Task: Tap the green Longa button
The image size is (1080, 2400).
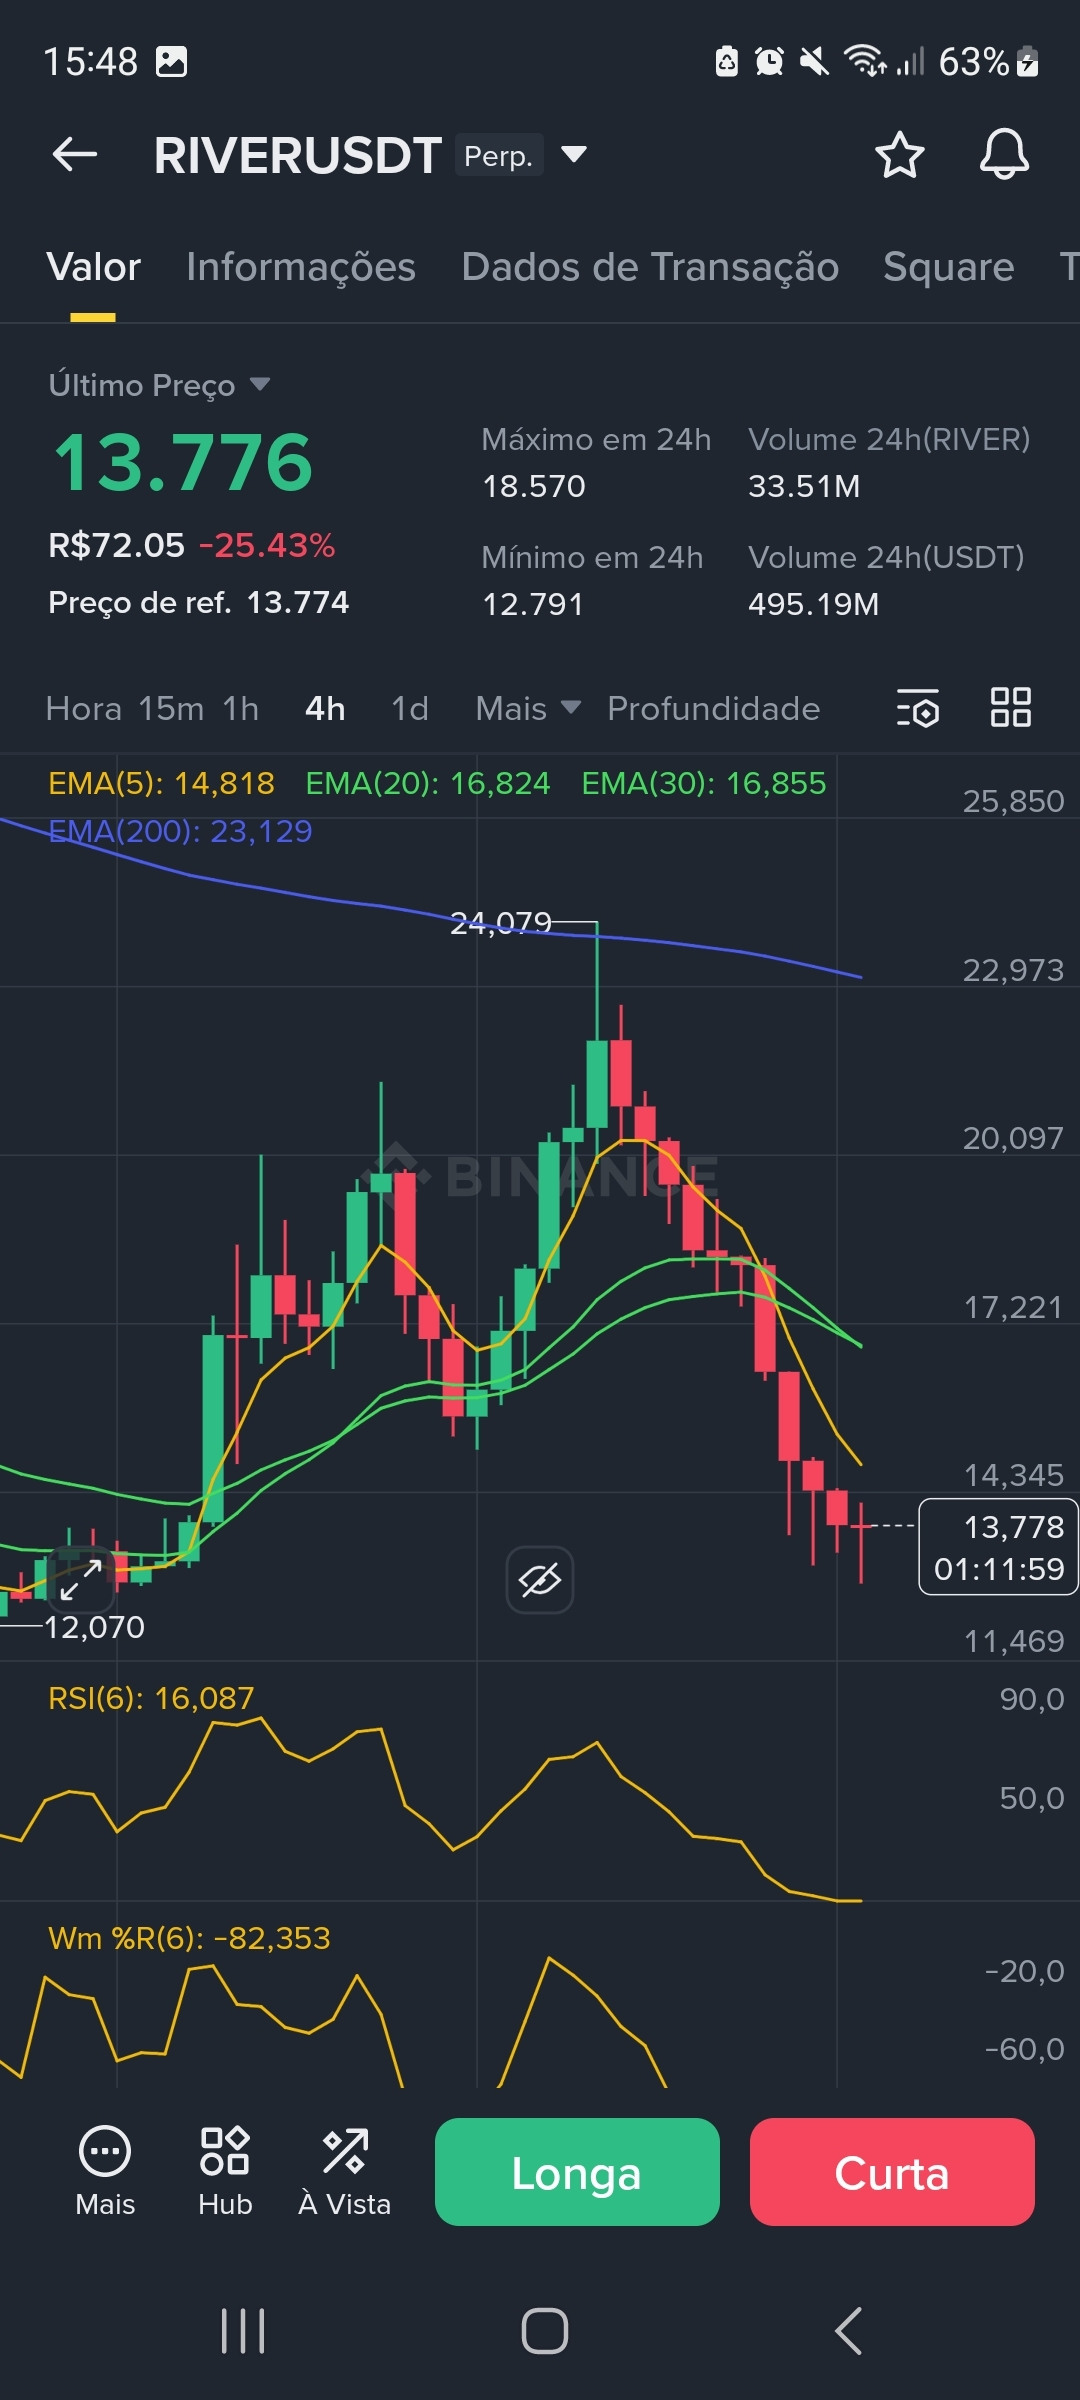Action: click(x=577, y=2172)
